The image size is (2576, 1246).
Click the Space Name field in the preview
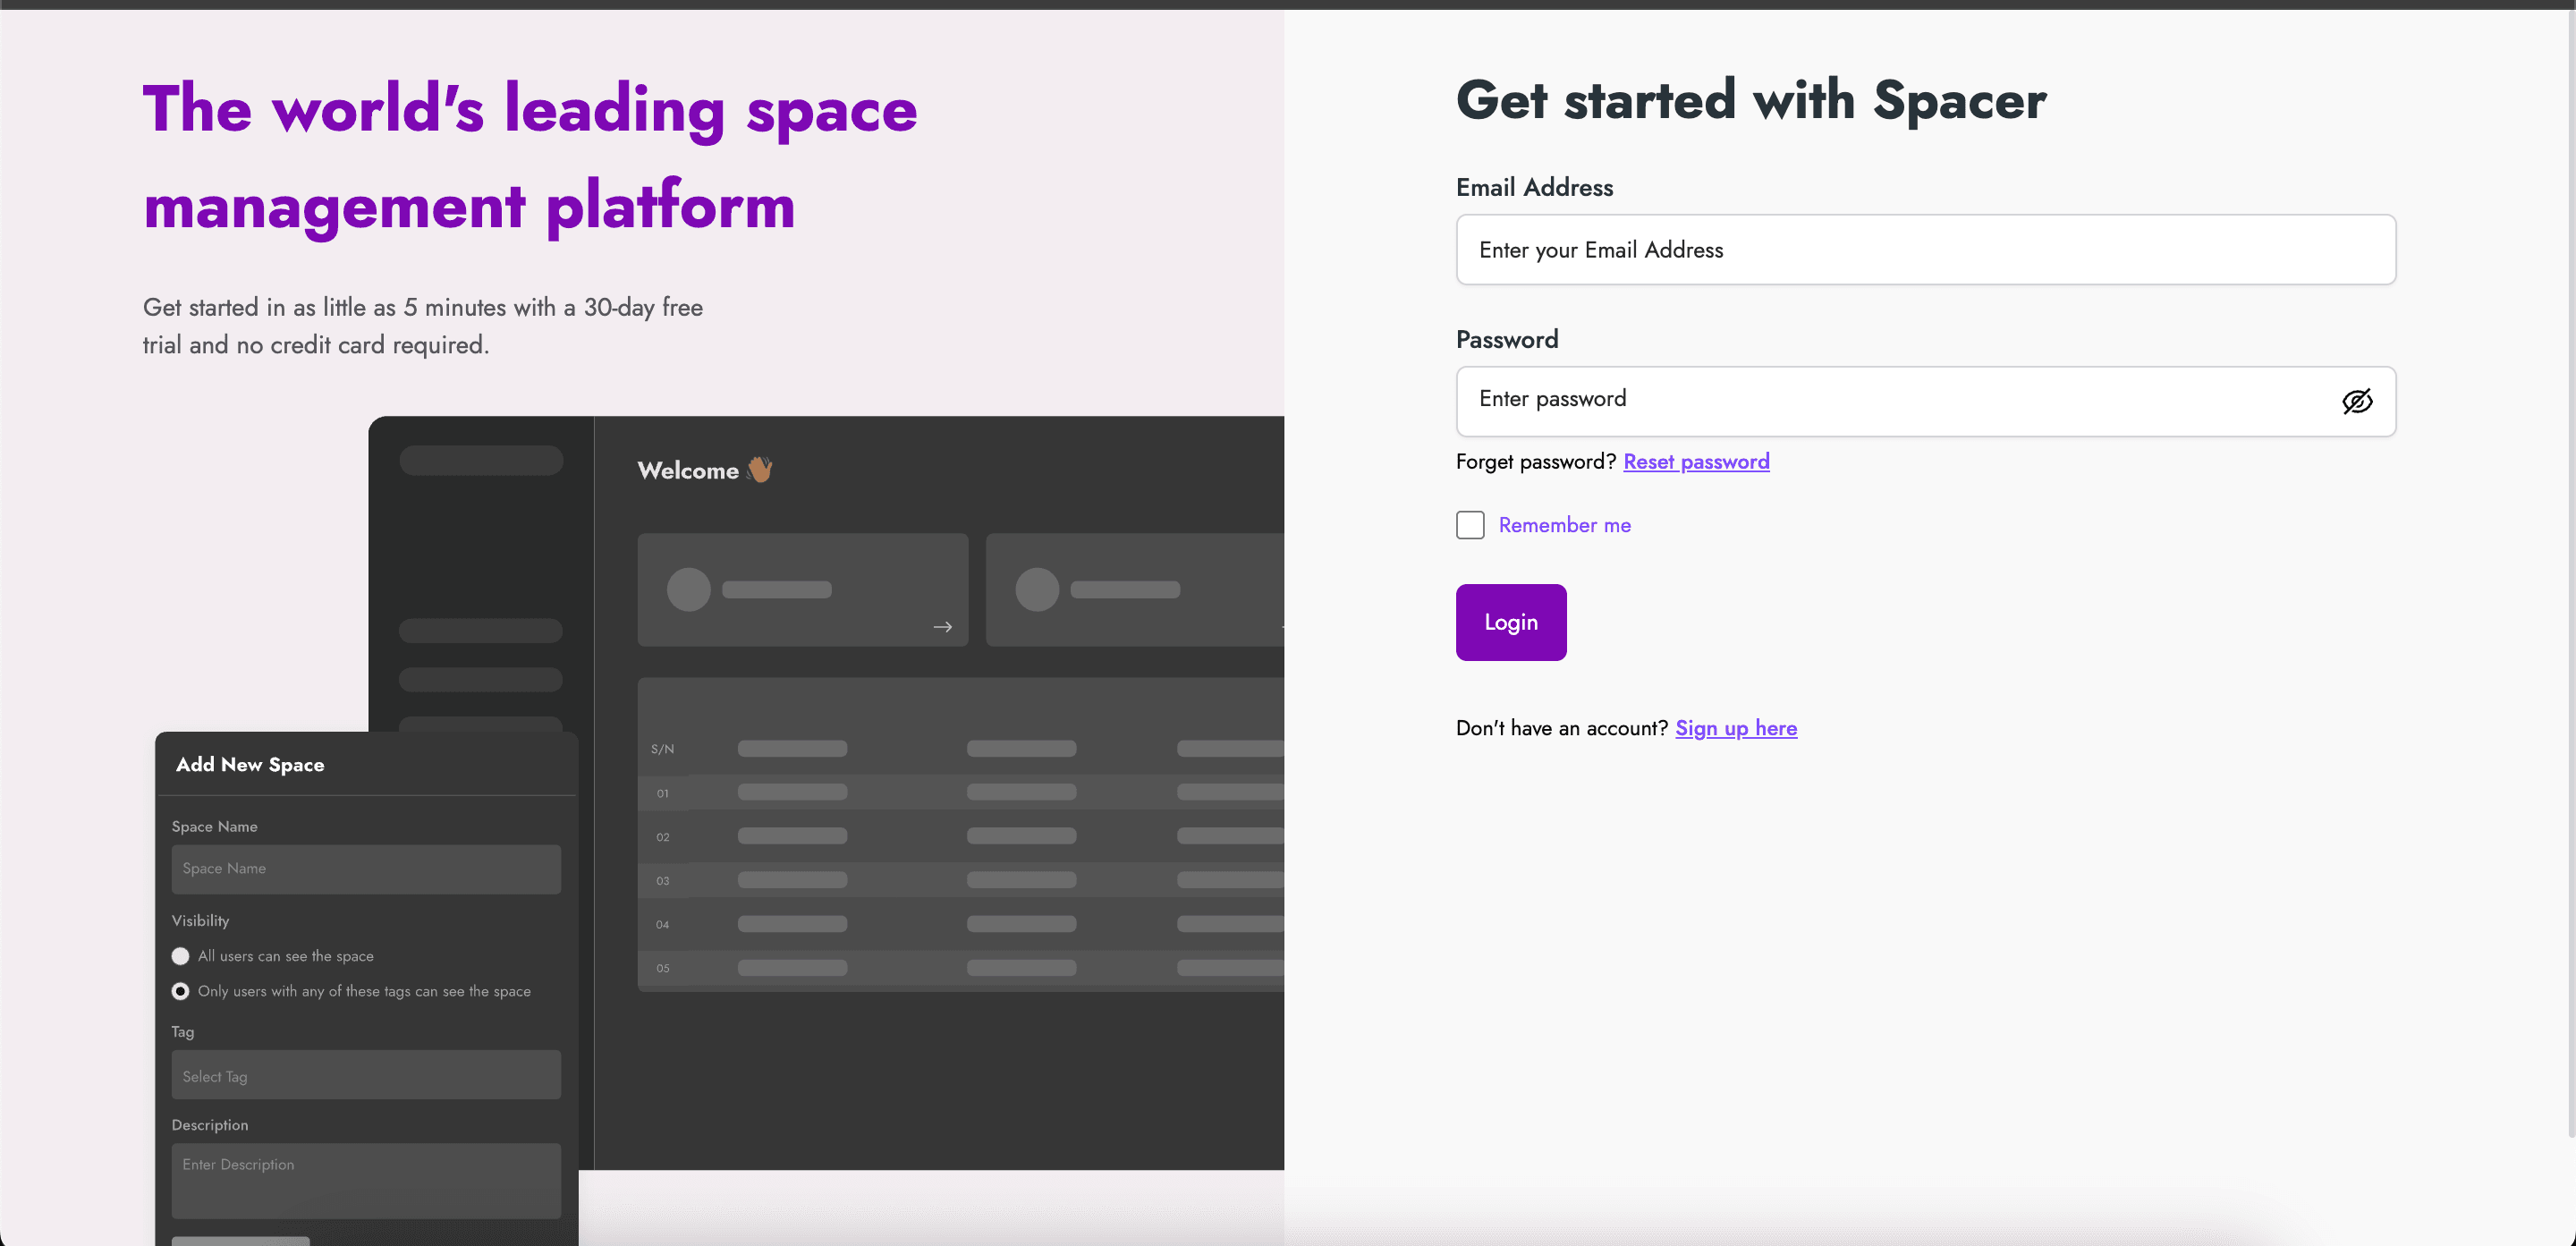366,869
